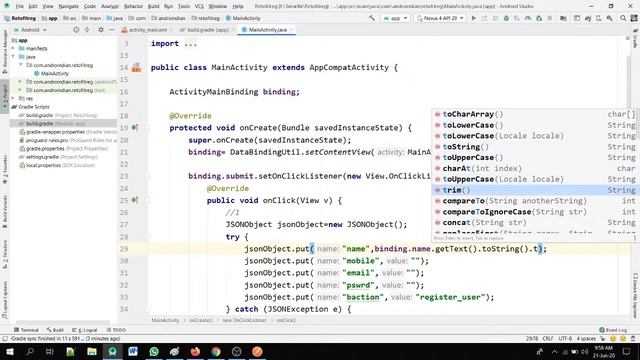Click Windows Start button
Viewport: 640px width, 360px height.
(x=9, y=351)
